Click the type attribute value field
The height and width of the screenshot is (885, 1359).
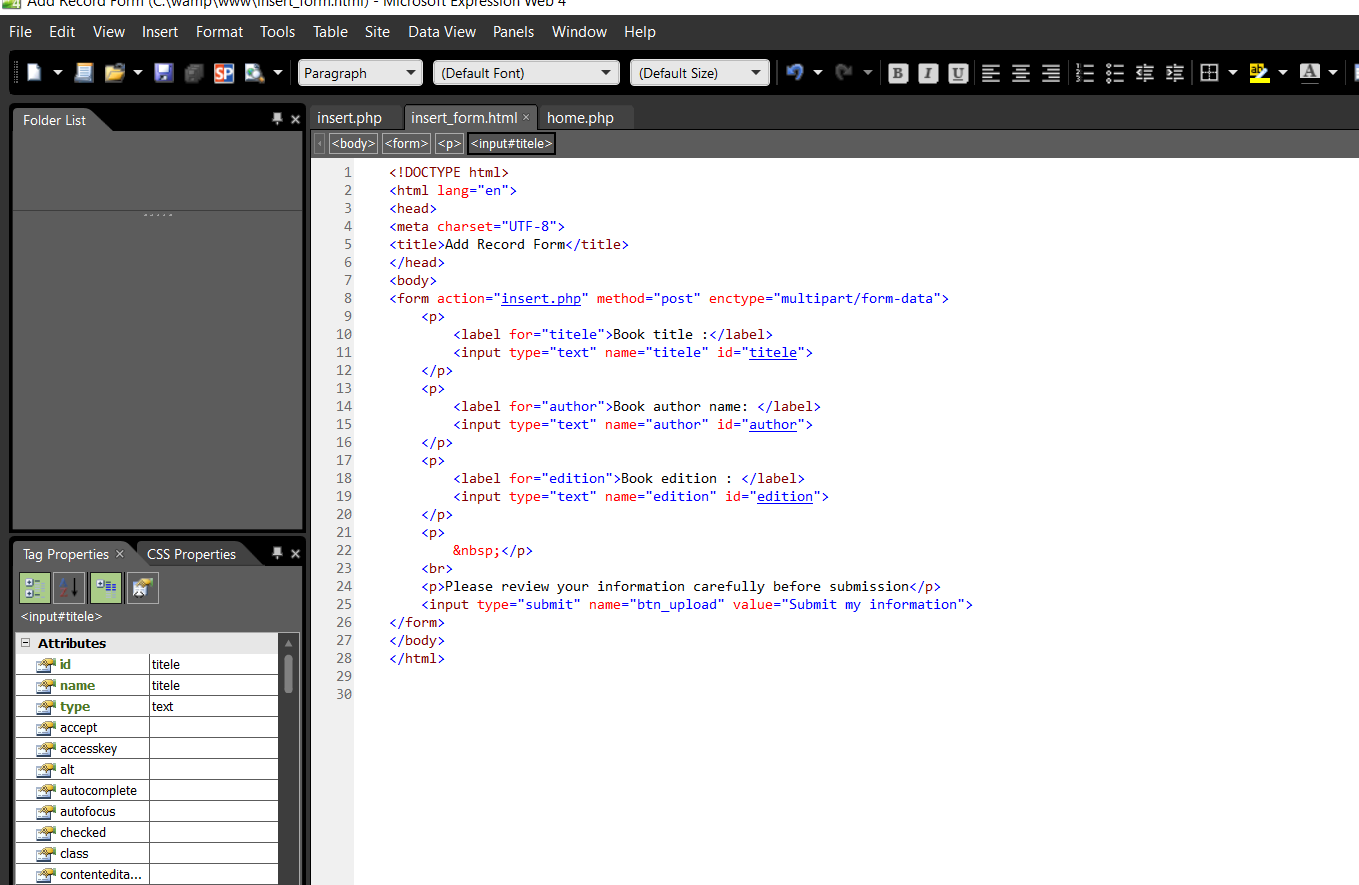213,706
